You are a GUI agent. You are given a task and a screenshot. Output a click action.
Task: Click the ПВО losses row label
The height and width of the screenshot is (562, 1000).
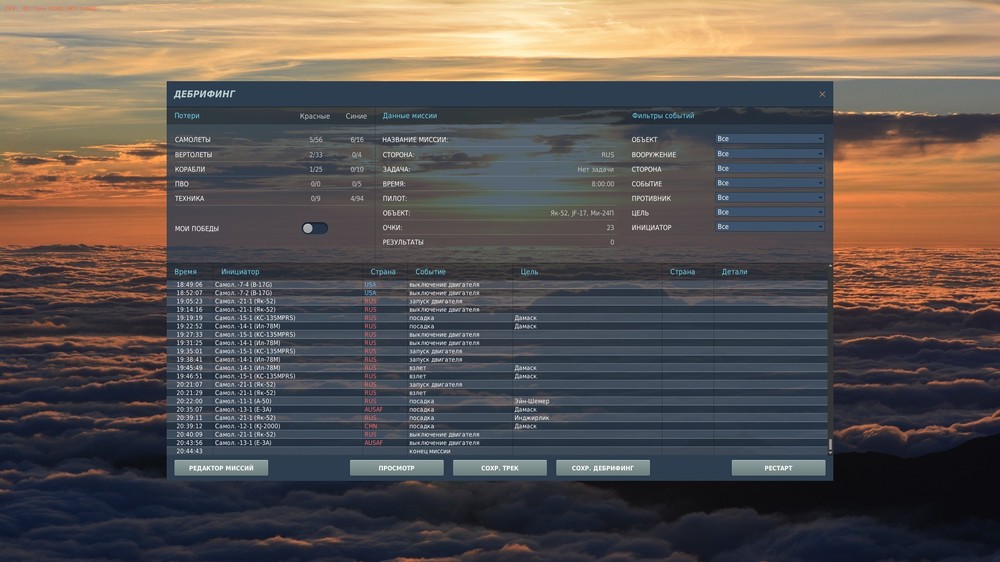[x=182, y=184]
